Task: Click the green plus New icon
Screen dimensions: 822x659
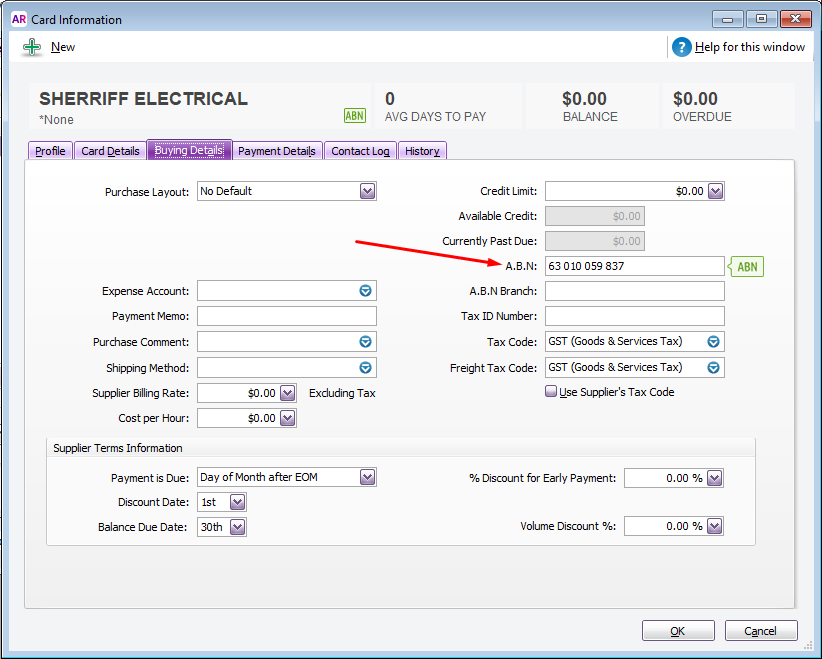Action: coord(32,47)
